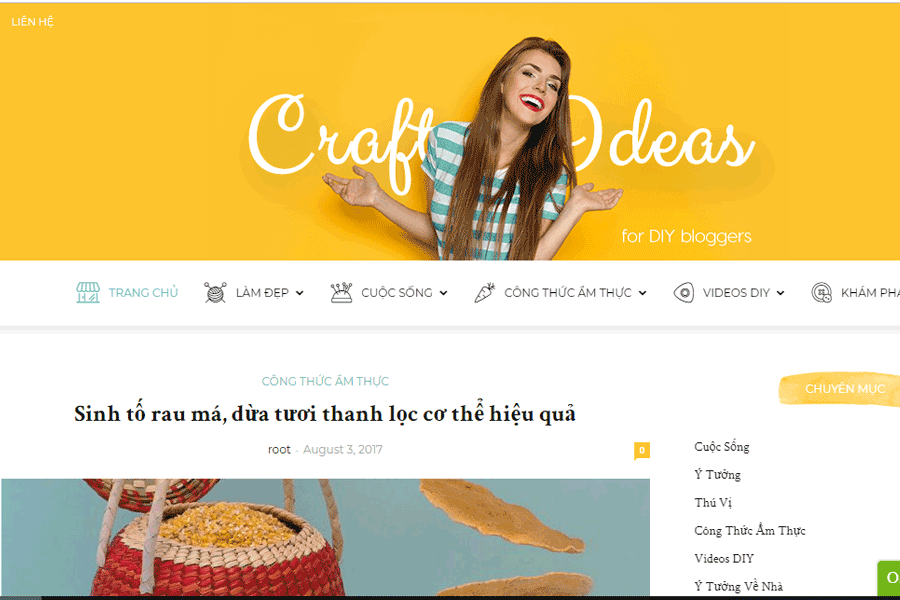Expand the Làm Đẹp dropdown arrow
The image size is (900, 600).
(x=300, y=293)
